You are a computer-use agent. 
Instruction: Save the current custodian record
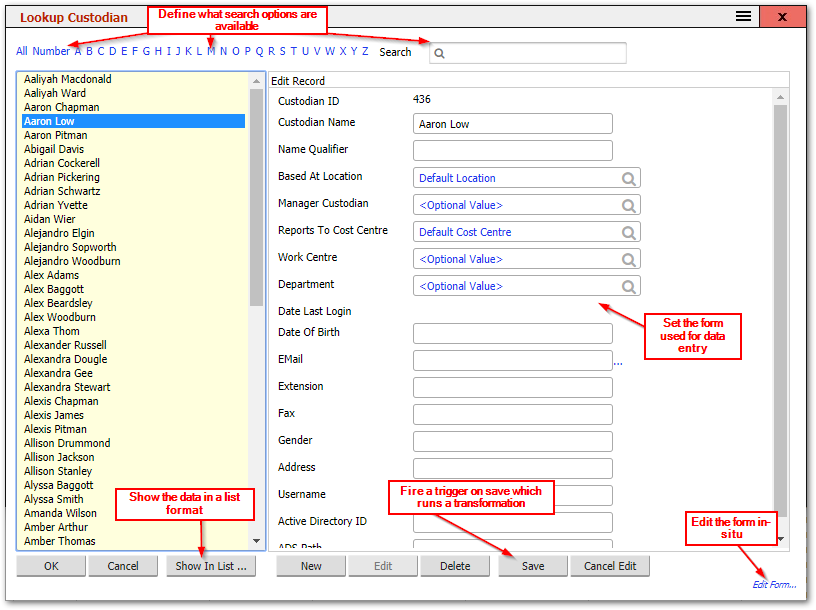(x=532, y=565)
